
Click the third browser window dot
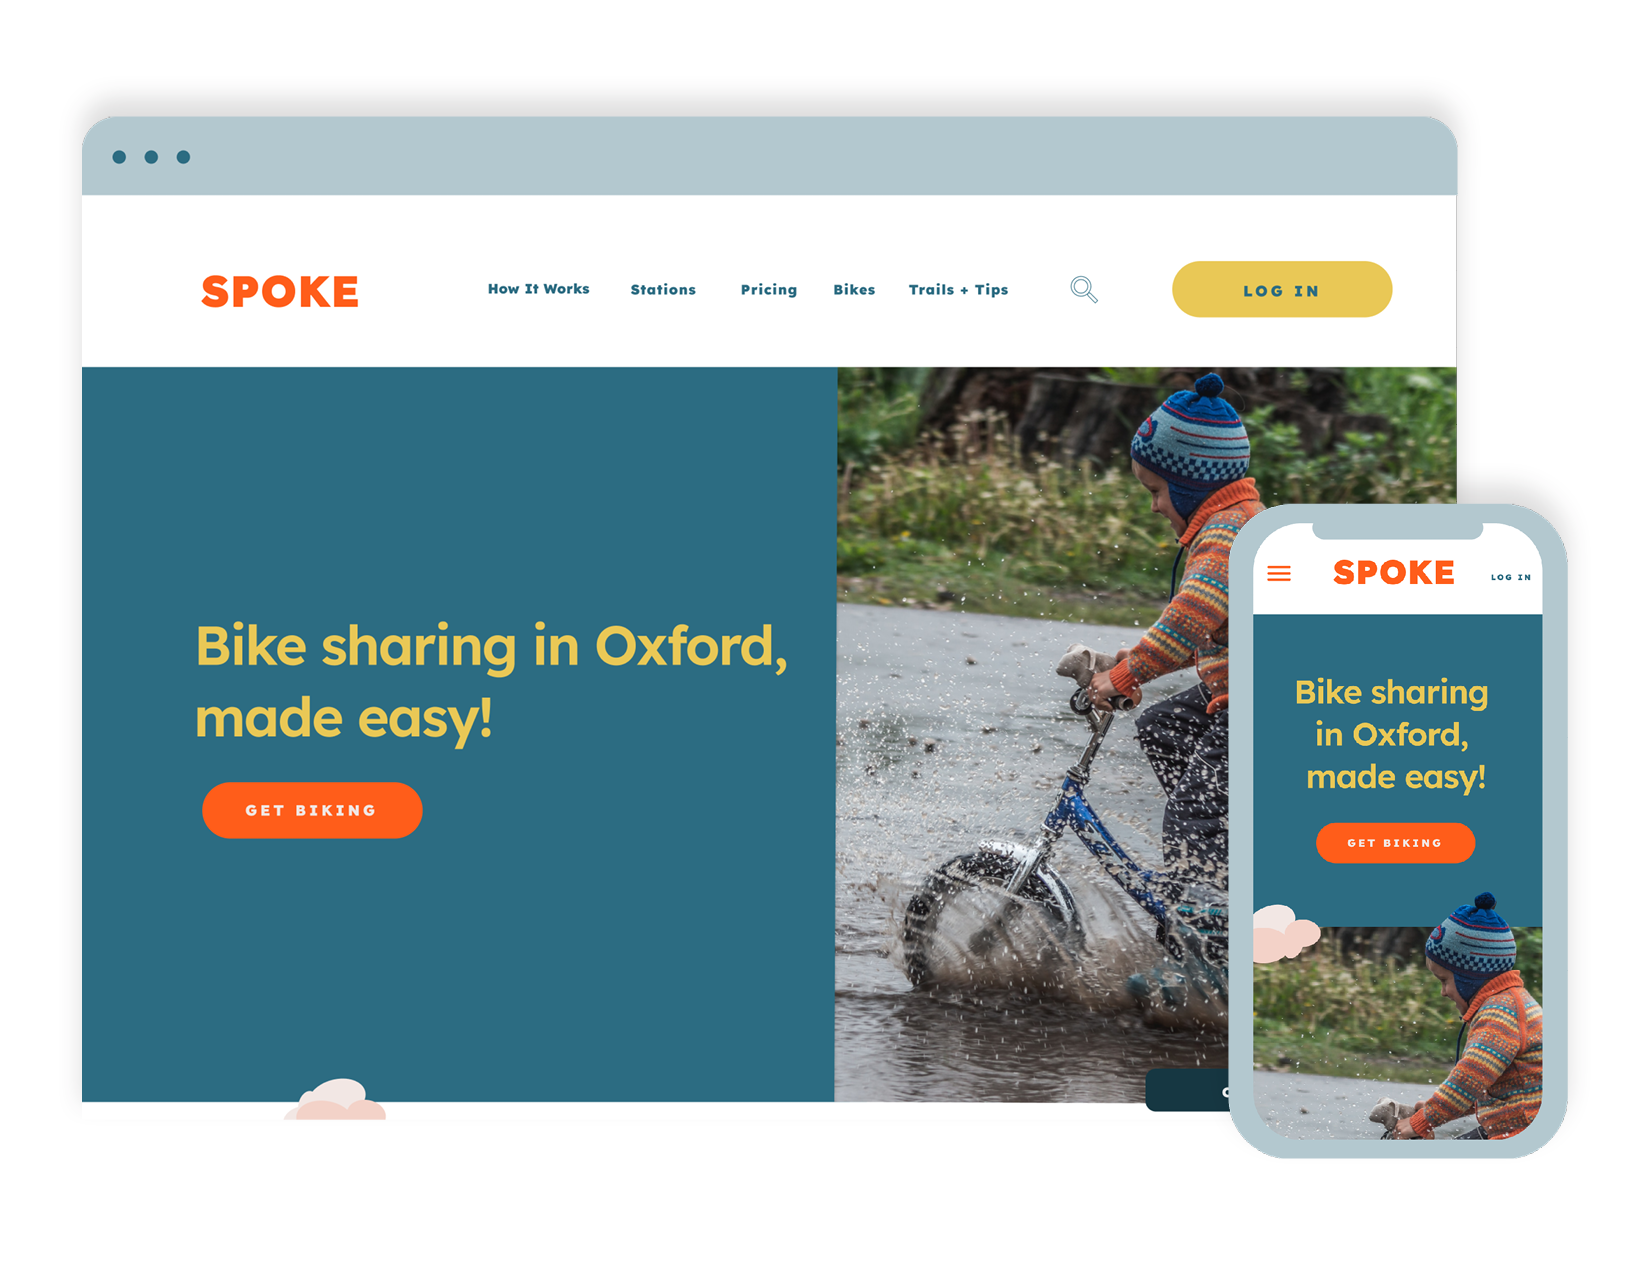(x=183, y=157)
